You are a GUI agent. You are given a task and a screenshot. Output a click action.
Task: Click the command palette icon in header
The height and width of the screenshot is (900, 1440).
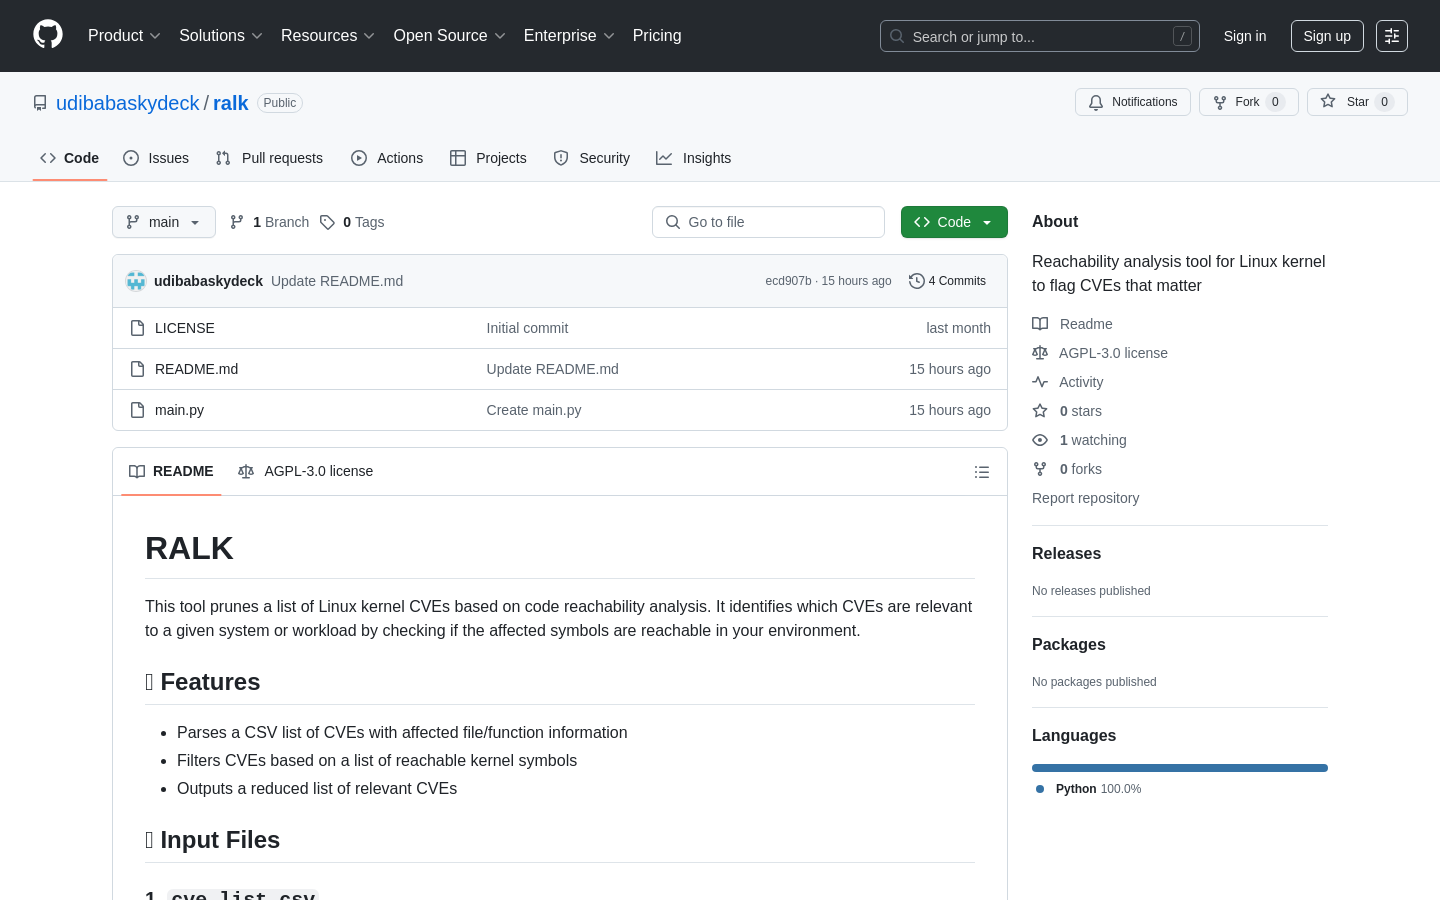pos(1392,36)
